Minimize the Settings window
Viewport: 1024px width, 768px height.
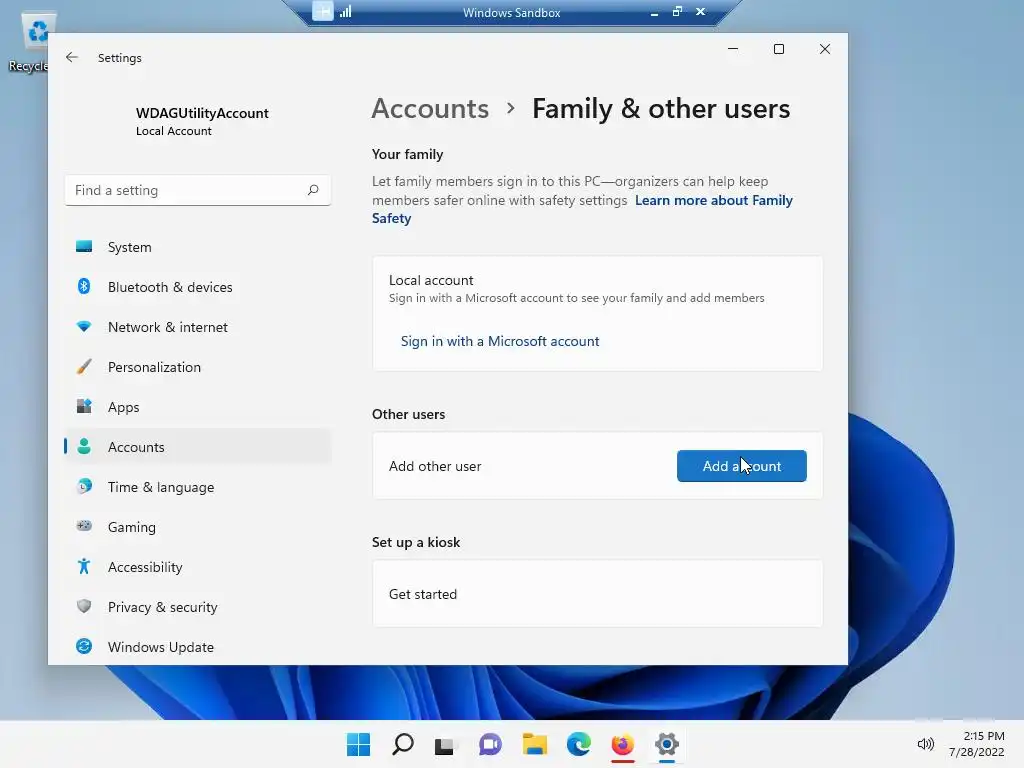[733, 49]
